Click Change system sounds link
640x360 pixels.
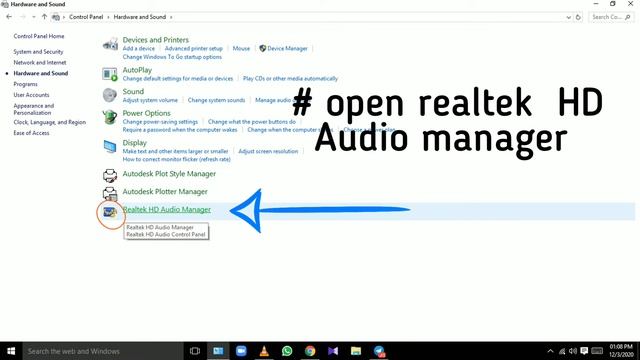(x=216, y=100)
